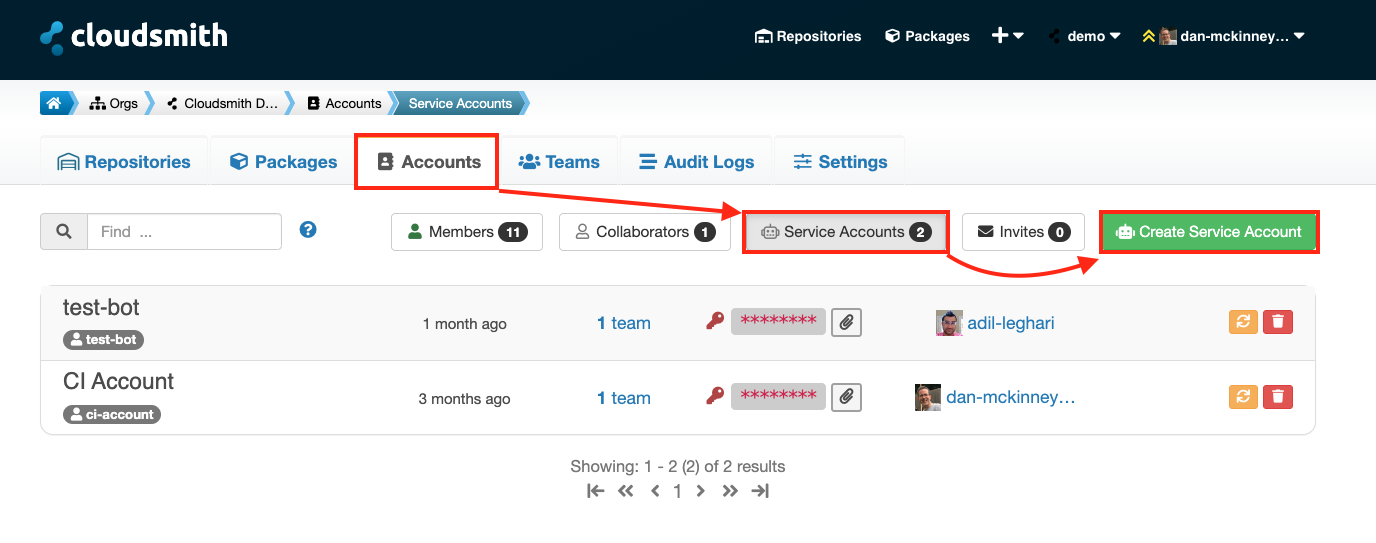Select the Cloudsmith D... breadcrumb
Image resolution: width=1376 pixels, height=543 pixels.
(222, 103)
